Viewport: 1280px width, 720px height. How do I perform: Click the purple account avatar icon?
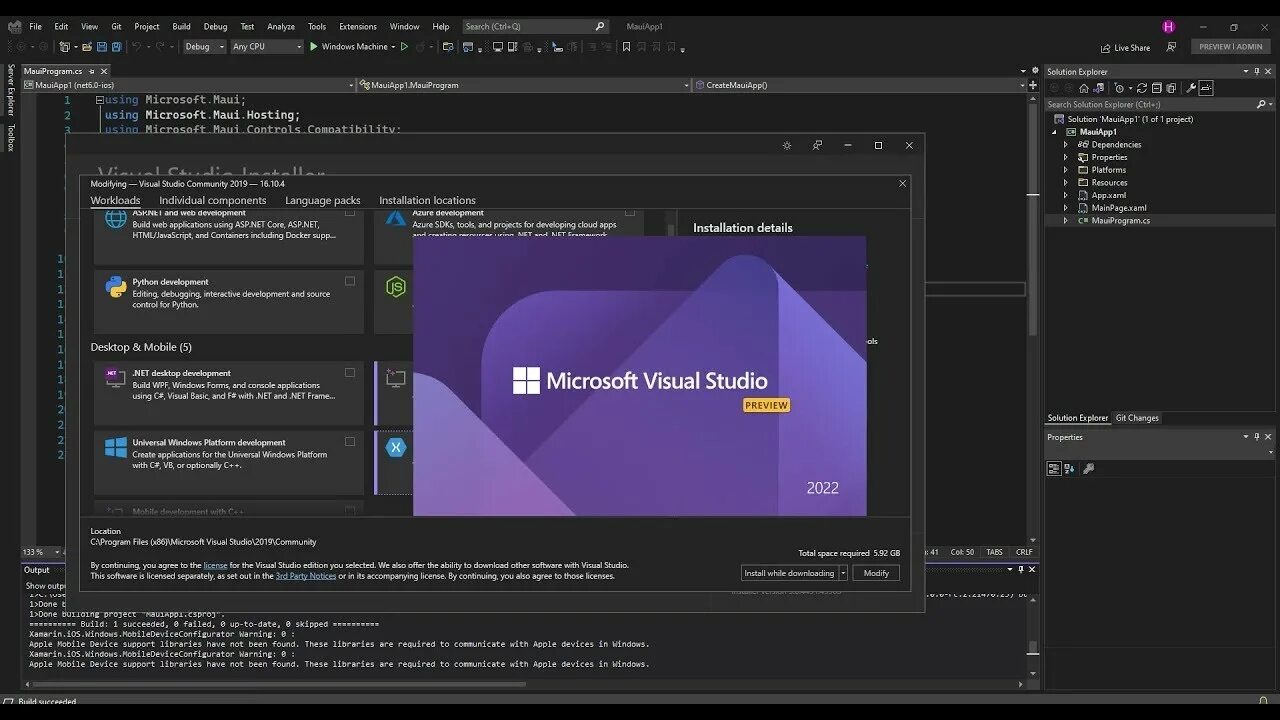pyautogui.click(x=1168, y=26)
